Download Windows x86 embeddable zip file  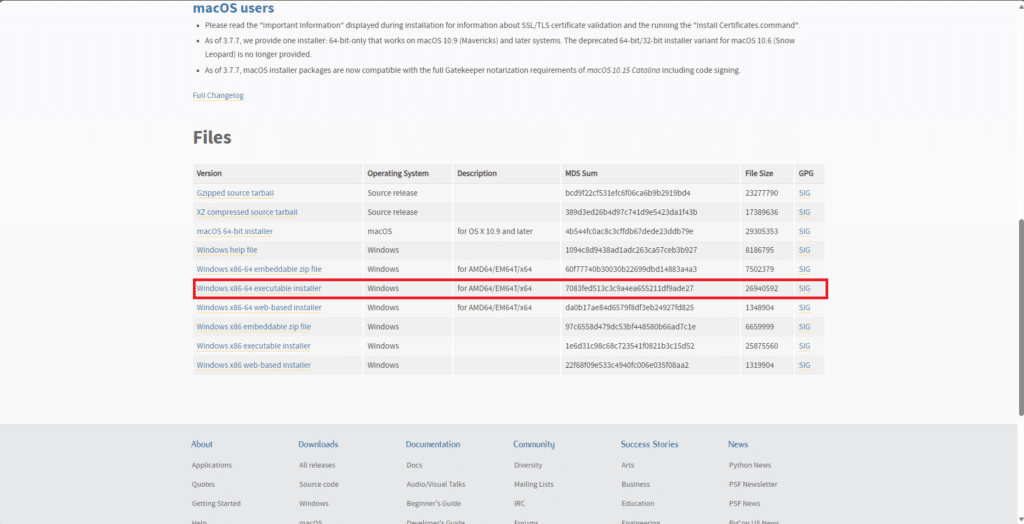click(x=253, y=327)
